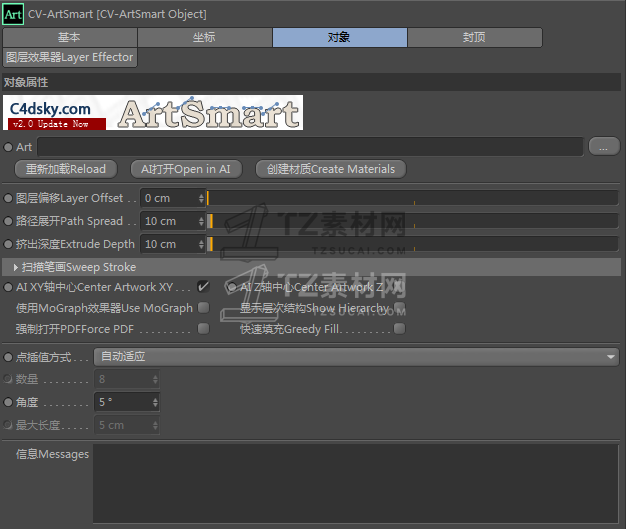The width and height of the screenshot is (626, 529).
Task: Click the CV-ArtSmart Art object icon
Action: [x=13, y=14]
